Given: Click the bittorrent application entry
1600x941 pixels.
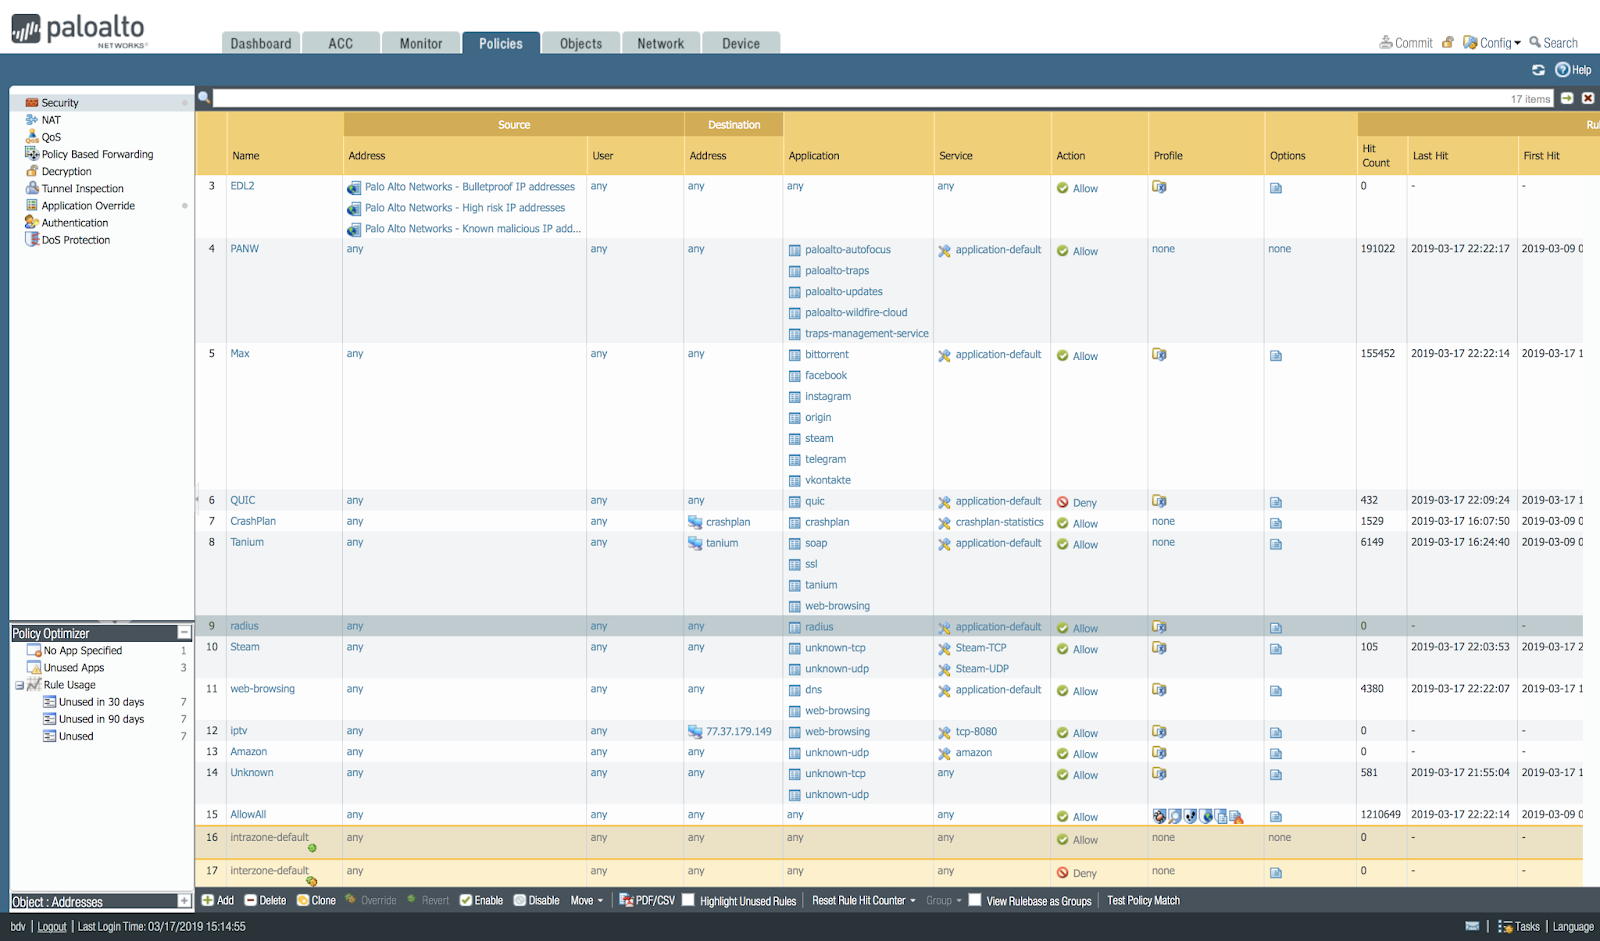Looking at the screenshot, I should click(x=826, y=354).
